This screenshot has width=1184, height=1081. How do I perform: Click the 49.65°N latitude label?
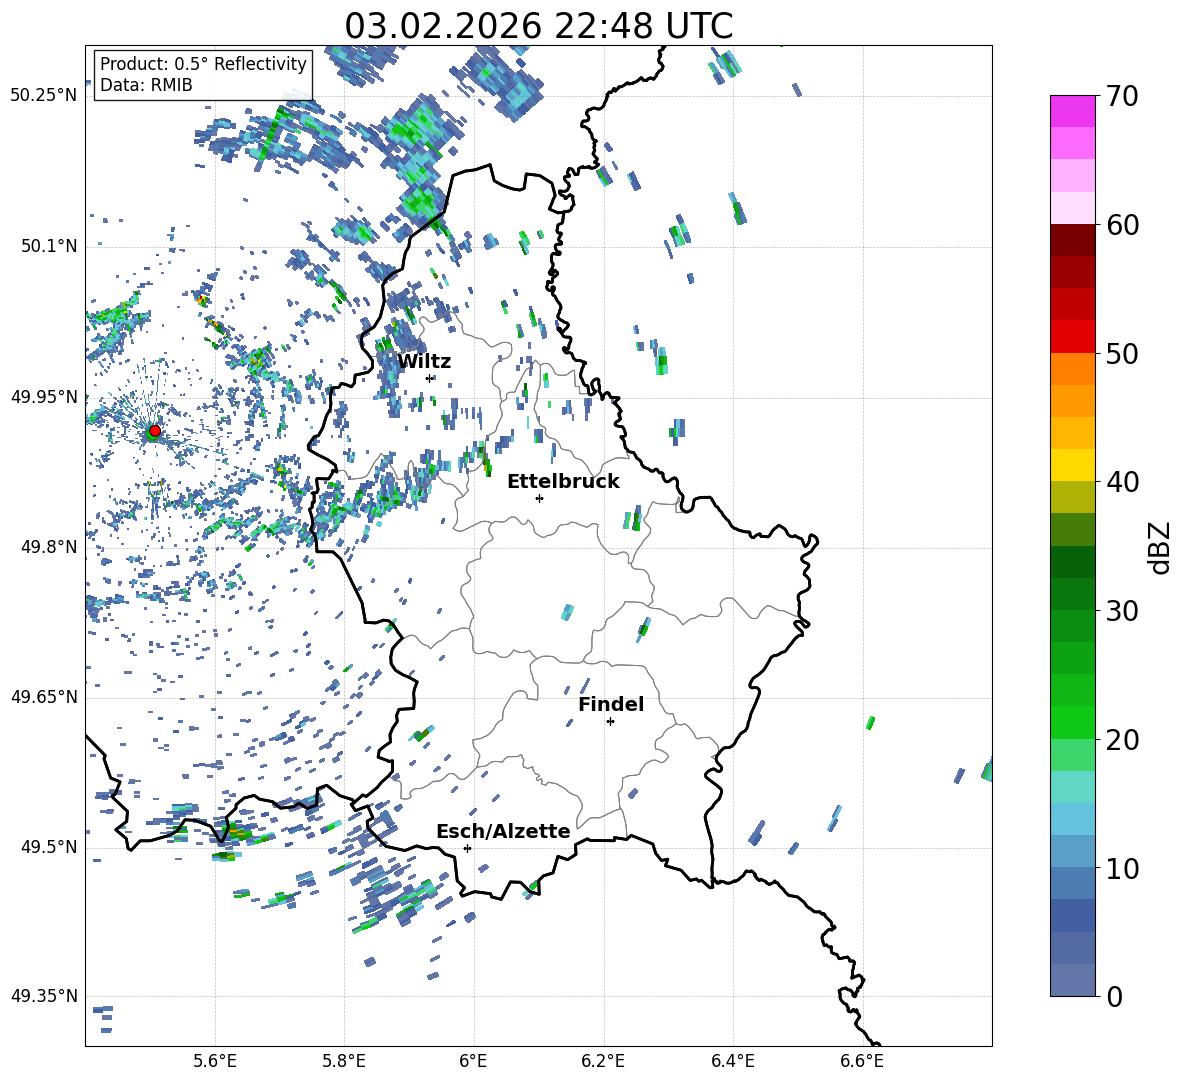pos(44,696)
